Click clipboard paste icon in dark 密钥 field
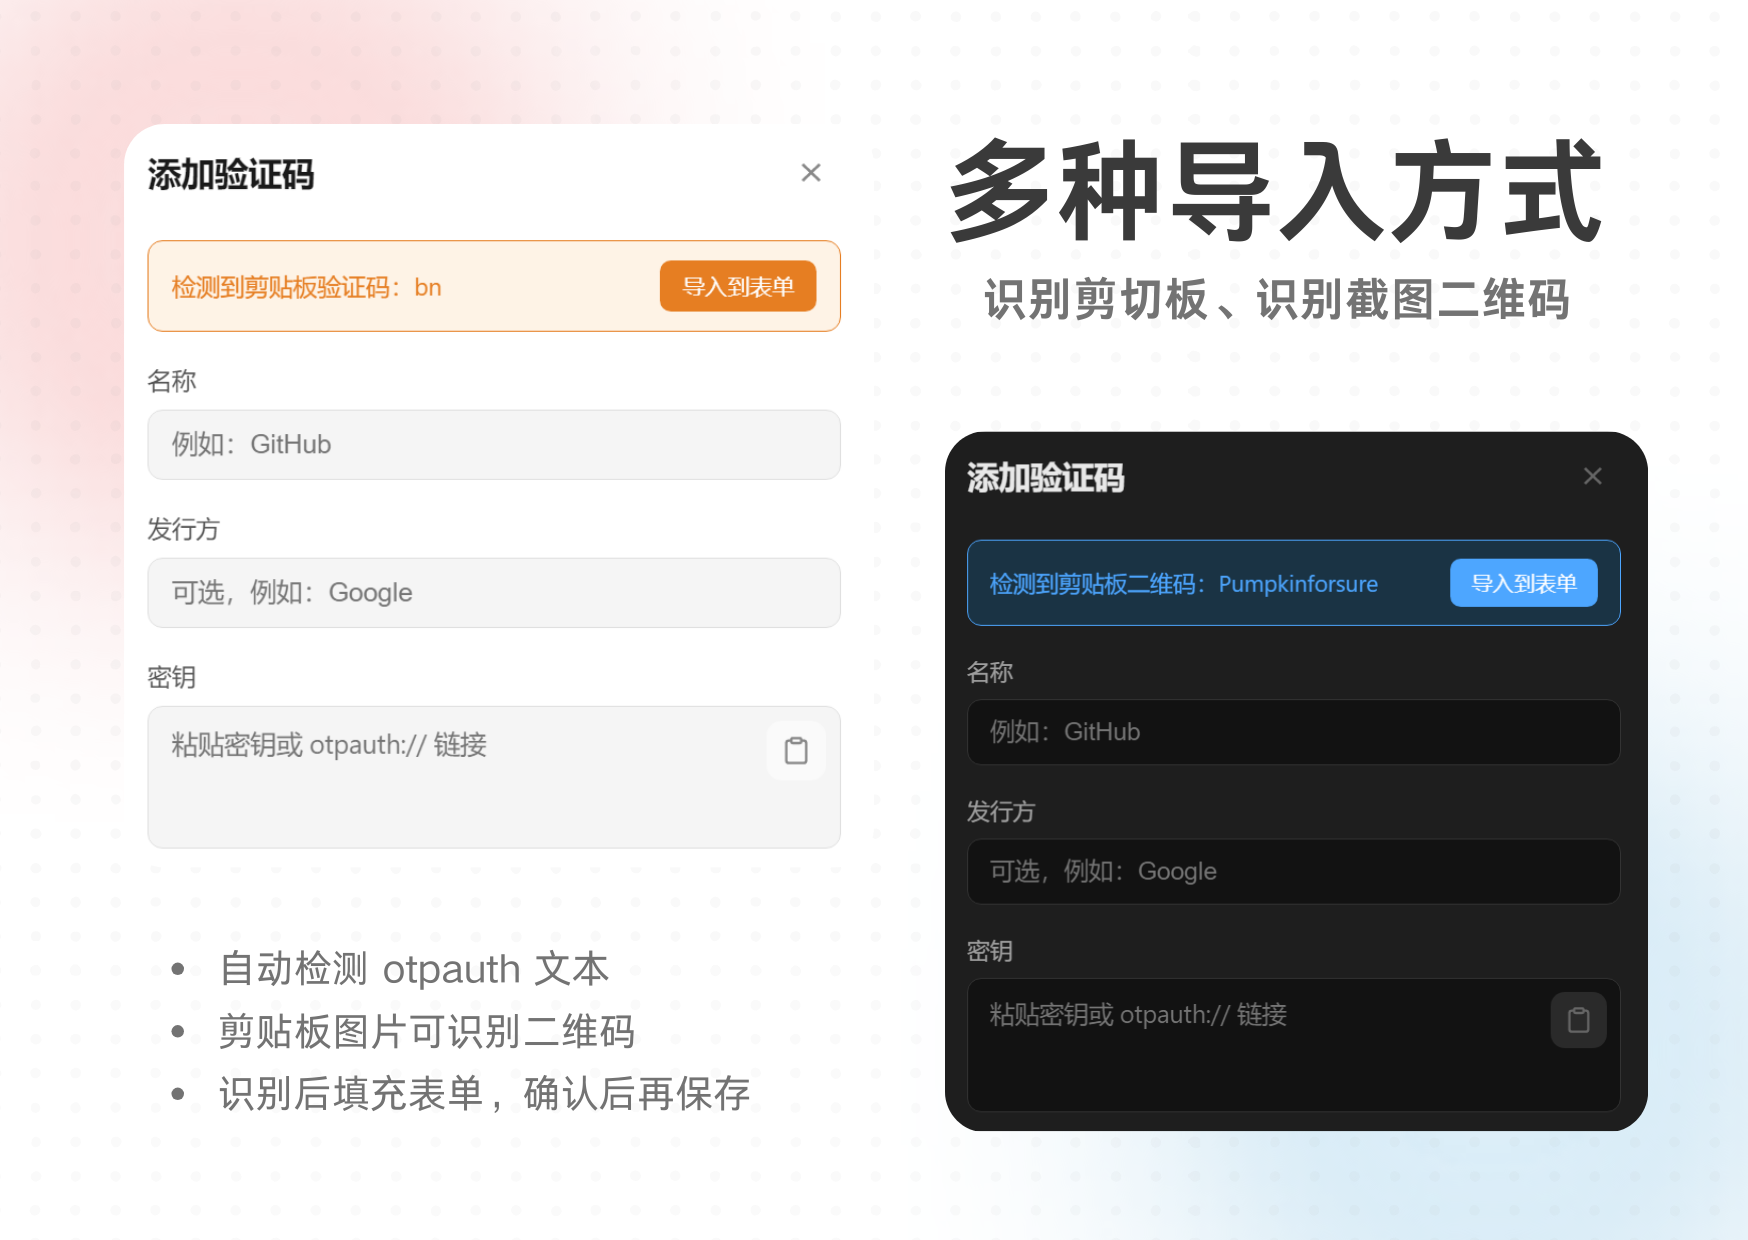This screenshot has height=1240, width=1748. (x=1578, y=1020)
